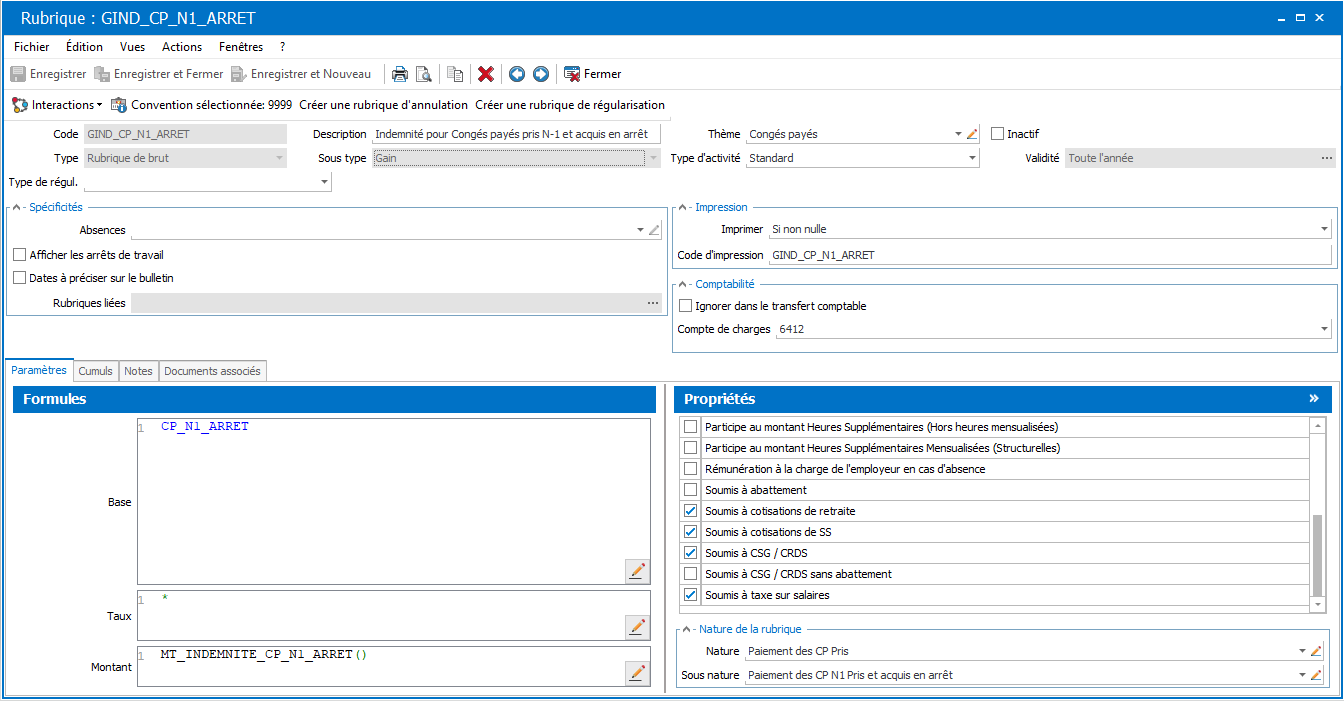The width and height of the screenshot is (1344, 701).
Task: Uncheck Soumis à cotisations de retraite
Action: 690,511
